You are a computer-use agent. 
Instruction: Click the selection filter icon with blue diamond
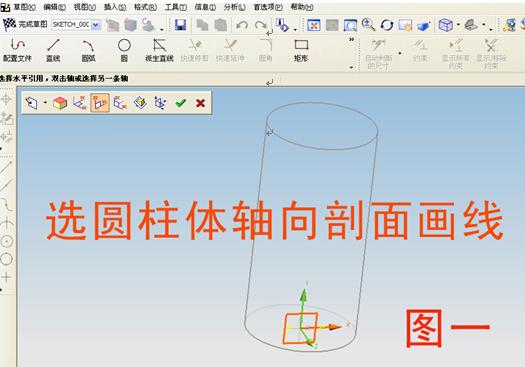coord(282,25)
